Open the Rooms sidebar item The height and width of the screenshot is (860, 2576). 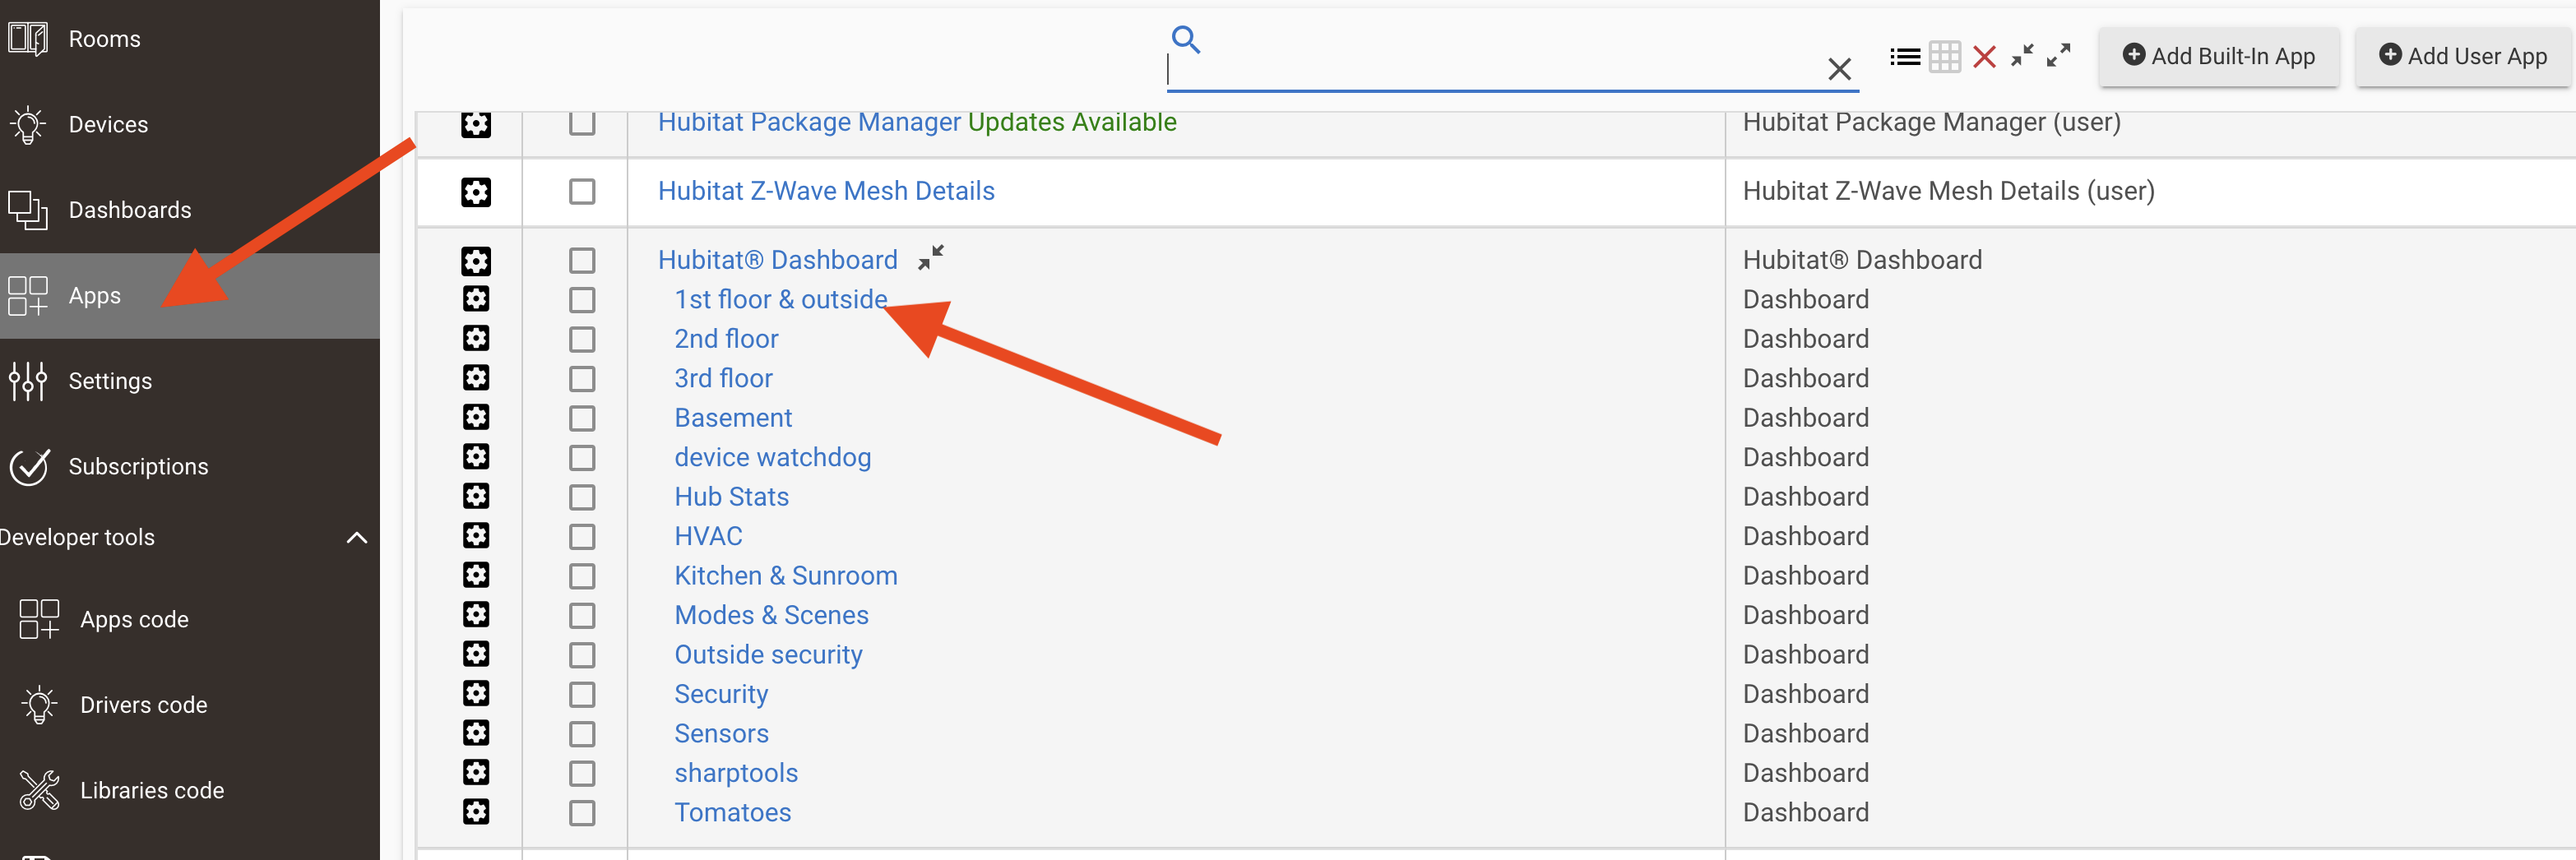tap(190, 39)
